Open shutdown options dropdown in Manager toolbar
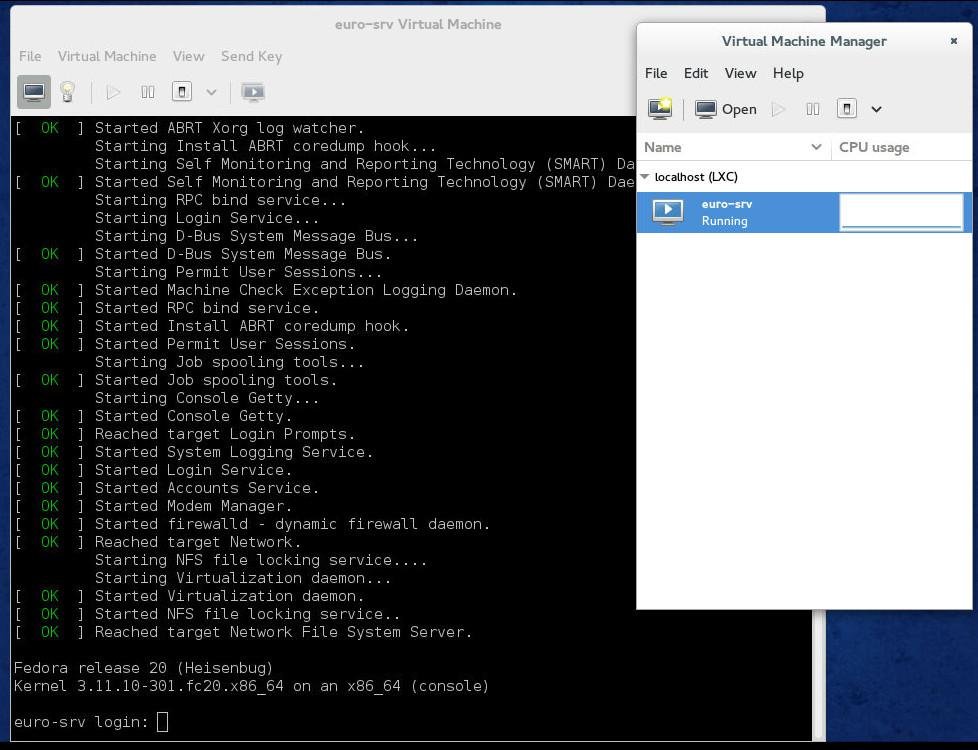The image size is (978, 750). point(876,109)
